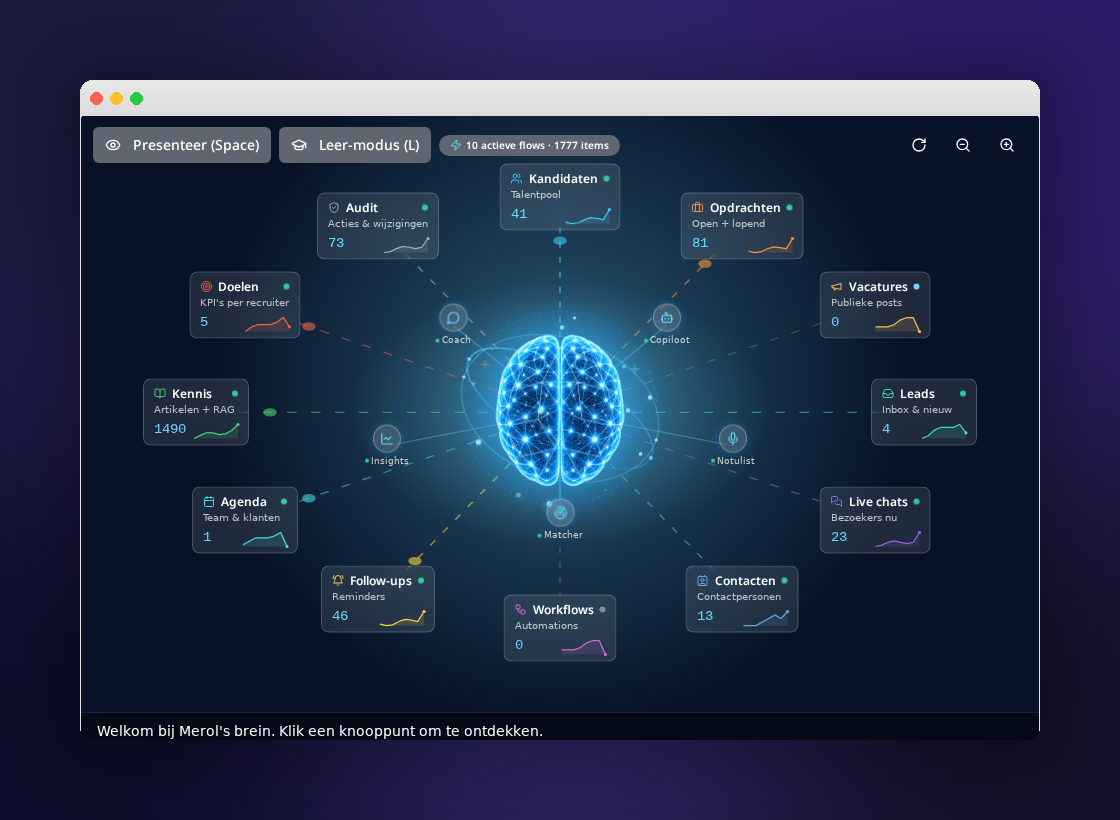
Task: Open the Doelen card title
Action: tap(238, 286)
